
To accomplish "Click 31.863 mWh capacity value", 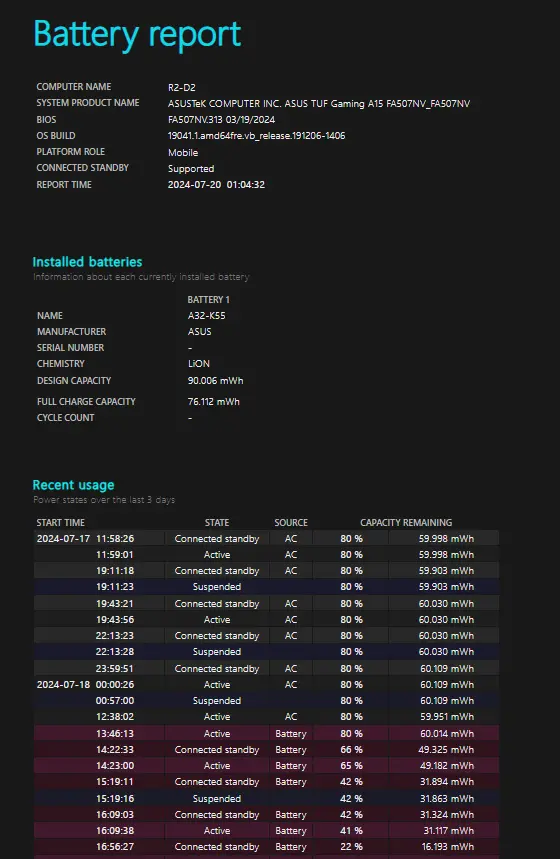I will pos(447,799).
